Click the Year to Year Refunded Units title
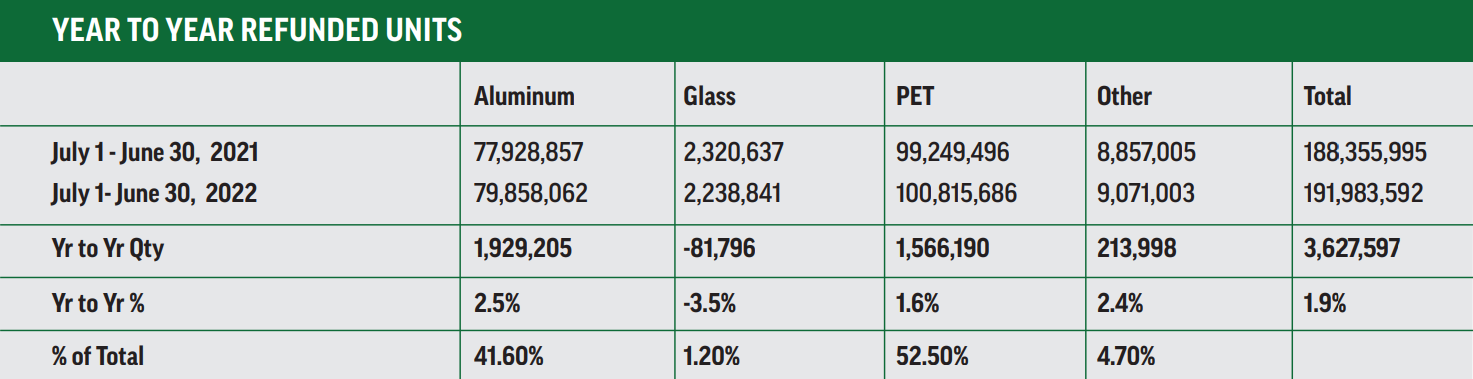Screen dimensions: 1473x379 point(257,30)
